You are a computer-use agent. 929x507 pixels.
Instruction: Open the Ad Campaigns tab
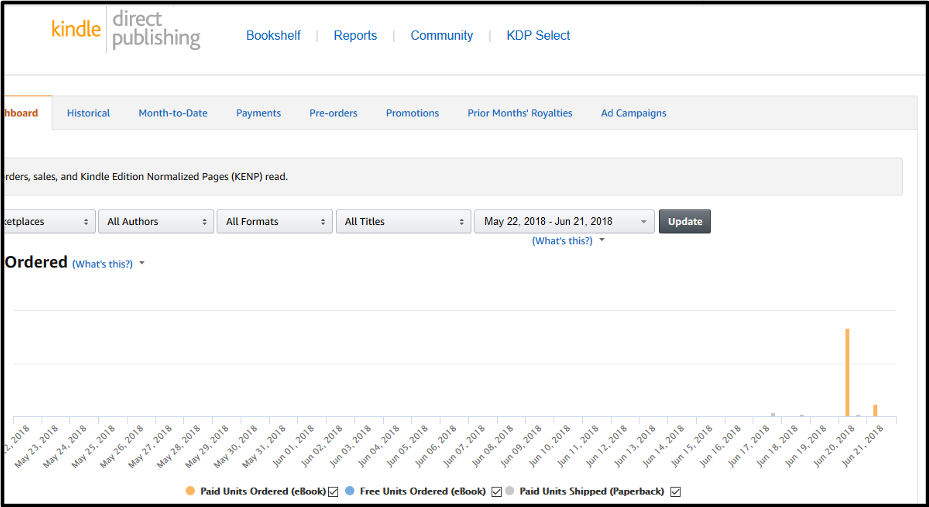633,113
